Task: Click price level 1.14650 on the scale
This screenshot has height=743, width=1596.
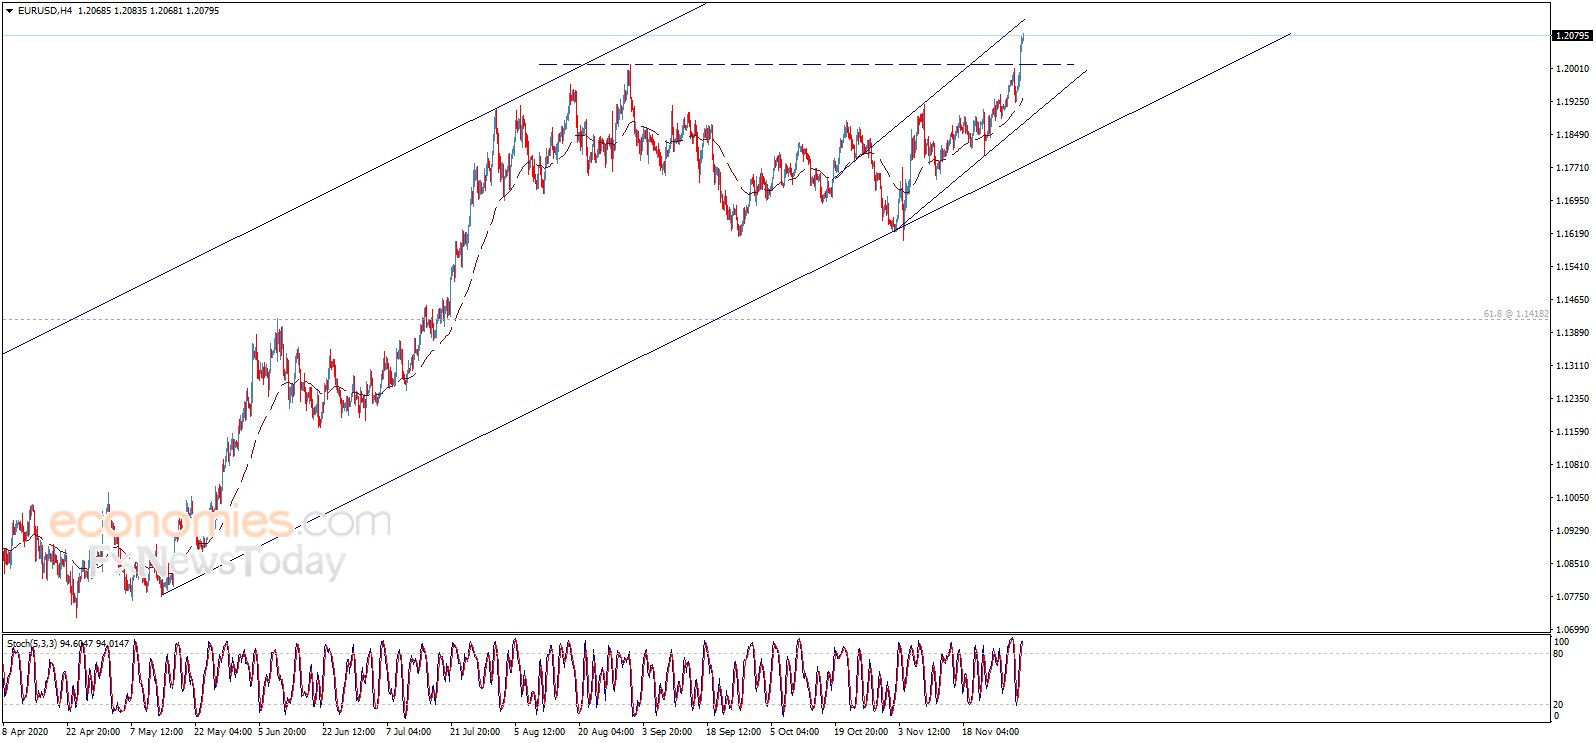Action: [x=1573, y=300]
